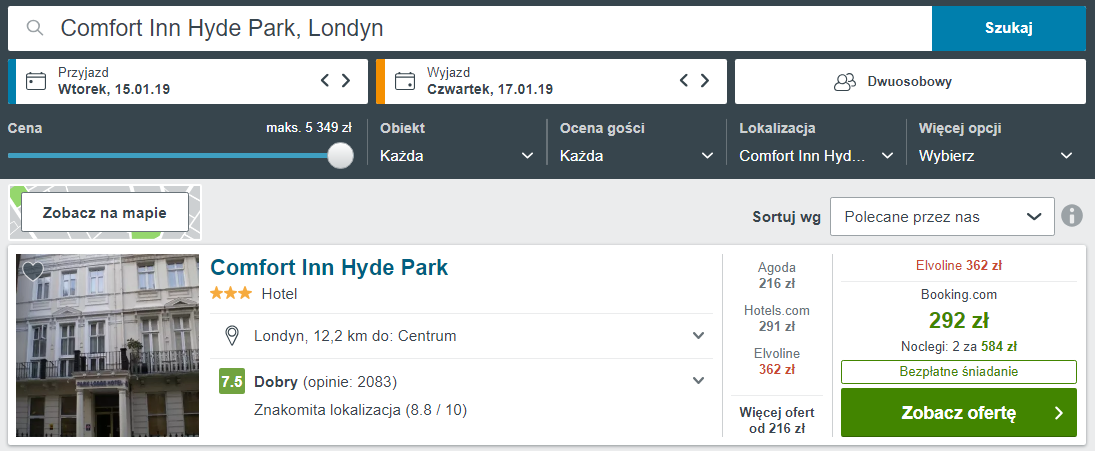Image resolution: width=1095 pixels, height=451 pixels.
Task: Click the Cena price slider handle
Action: click(x=340, y=155)
